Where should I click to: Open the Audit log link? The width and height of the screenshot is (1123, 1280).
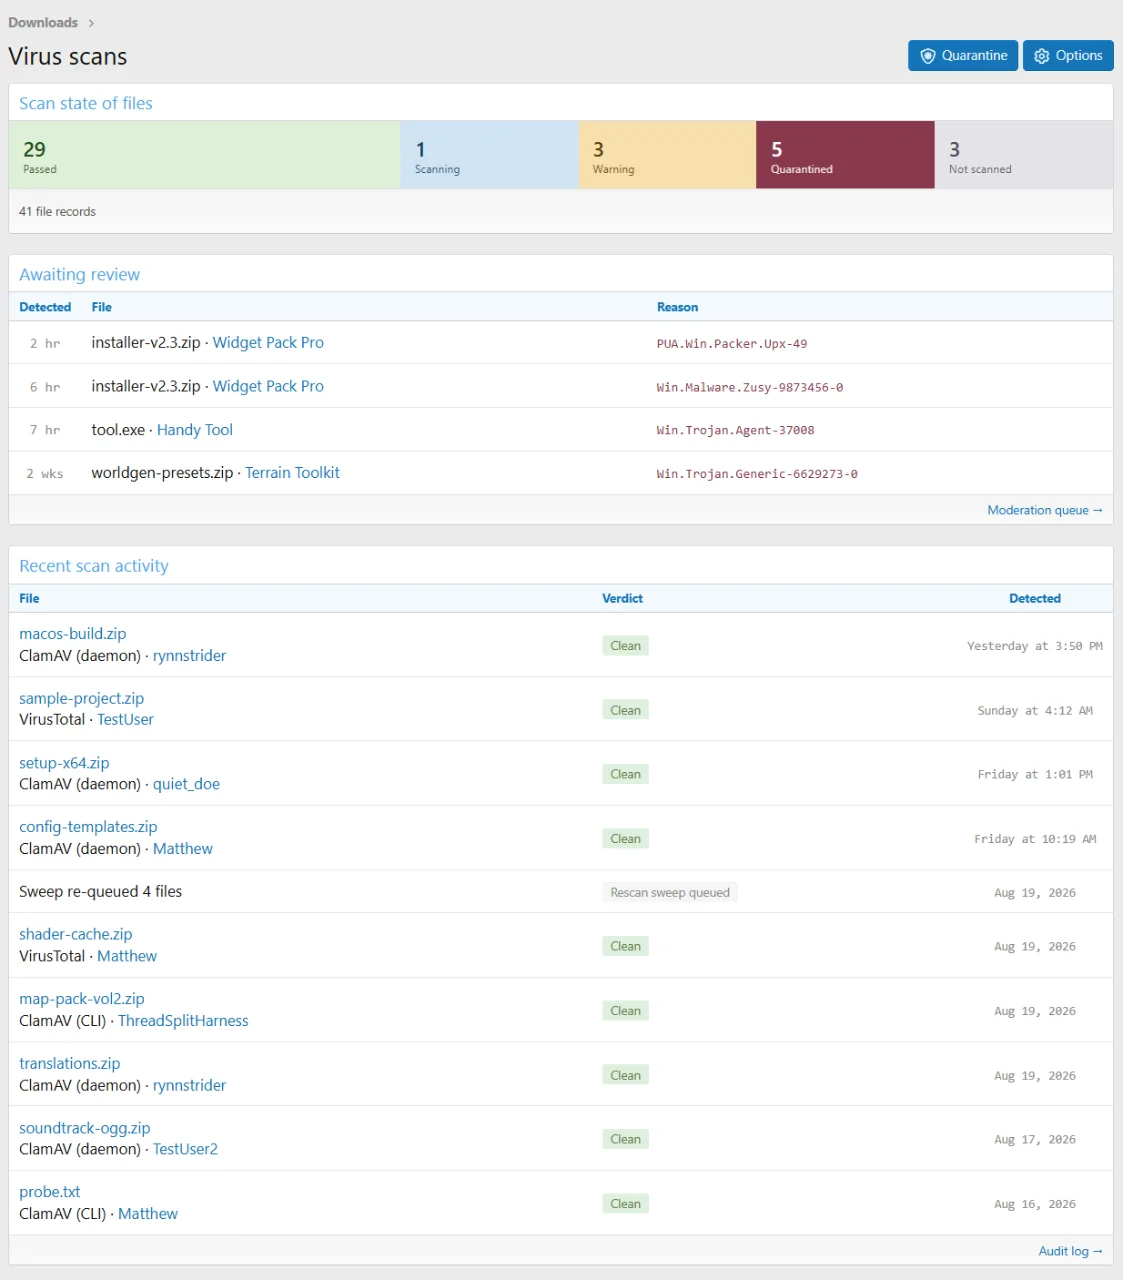pos(1070,1251)
